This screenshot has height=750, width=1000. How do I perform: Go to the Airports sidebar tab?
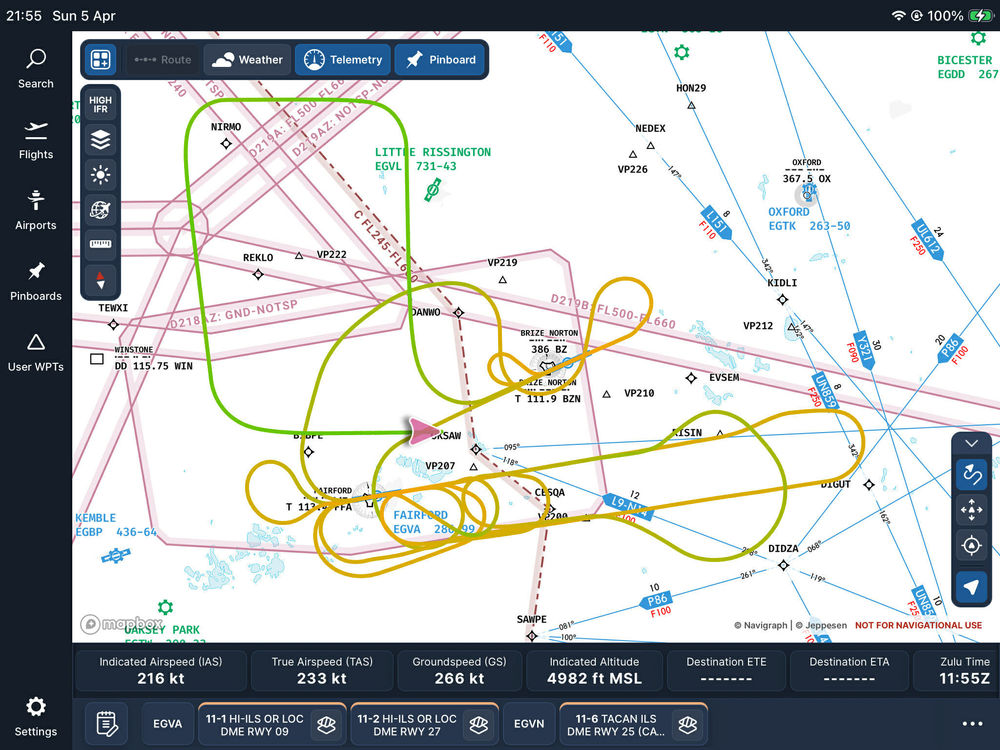(x=36, y=211)
